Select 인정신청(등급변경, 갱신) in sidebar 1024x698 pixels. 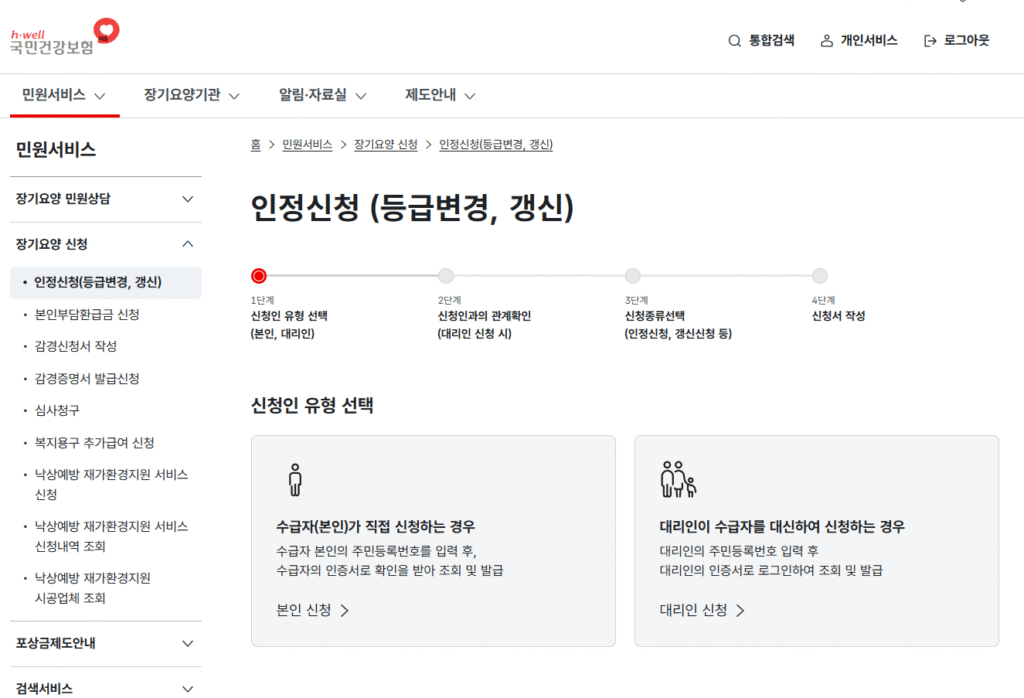tap(106, 283)
